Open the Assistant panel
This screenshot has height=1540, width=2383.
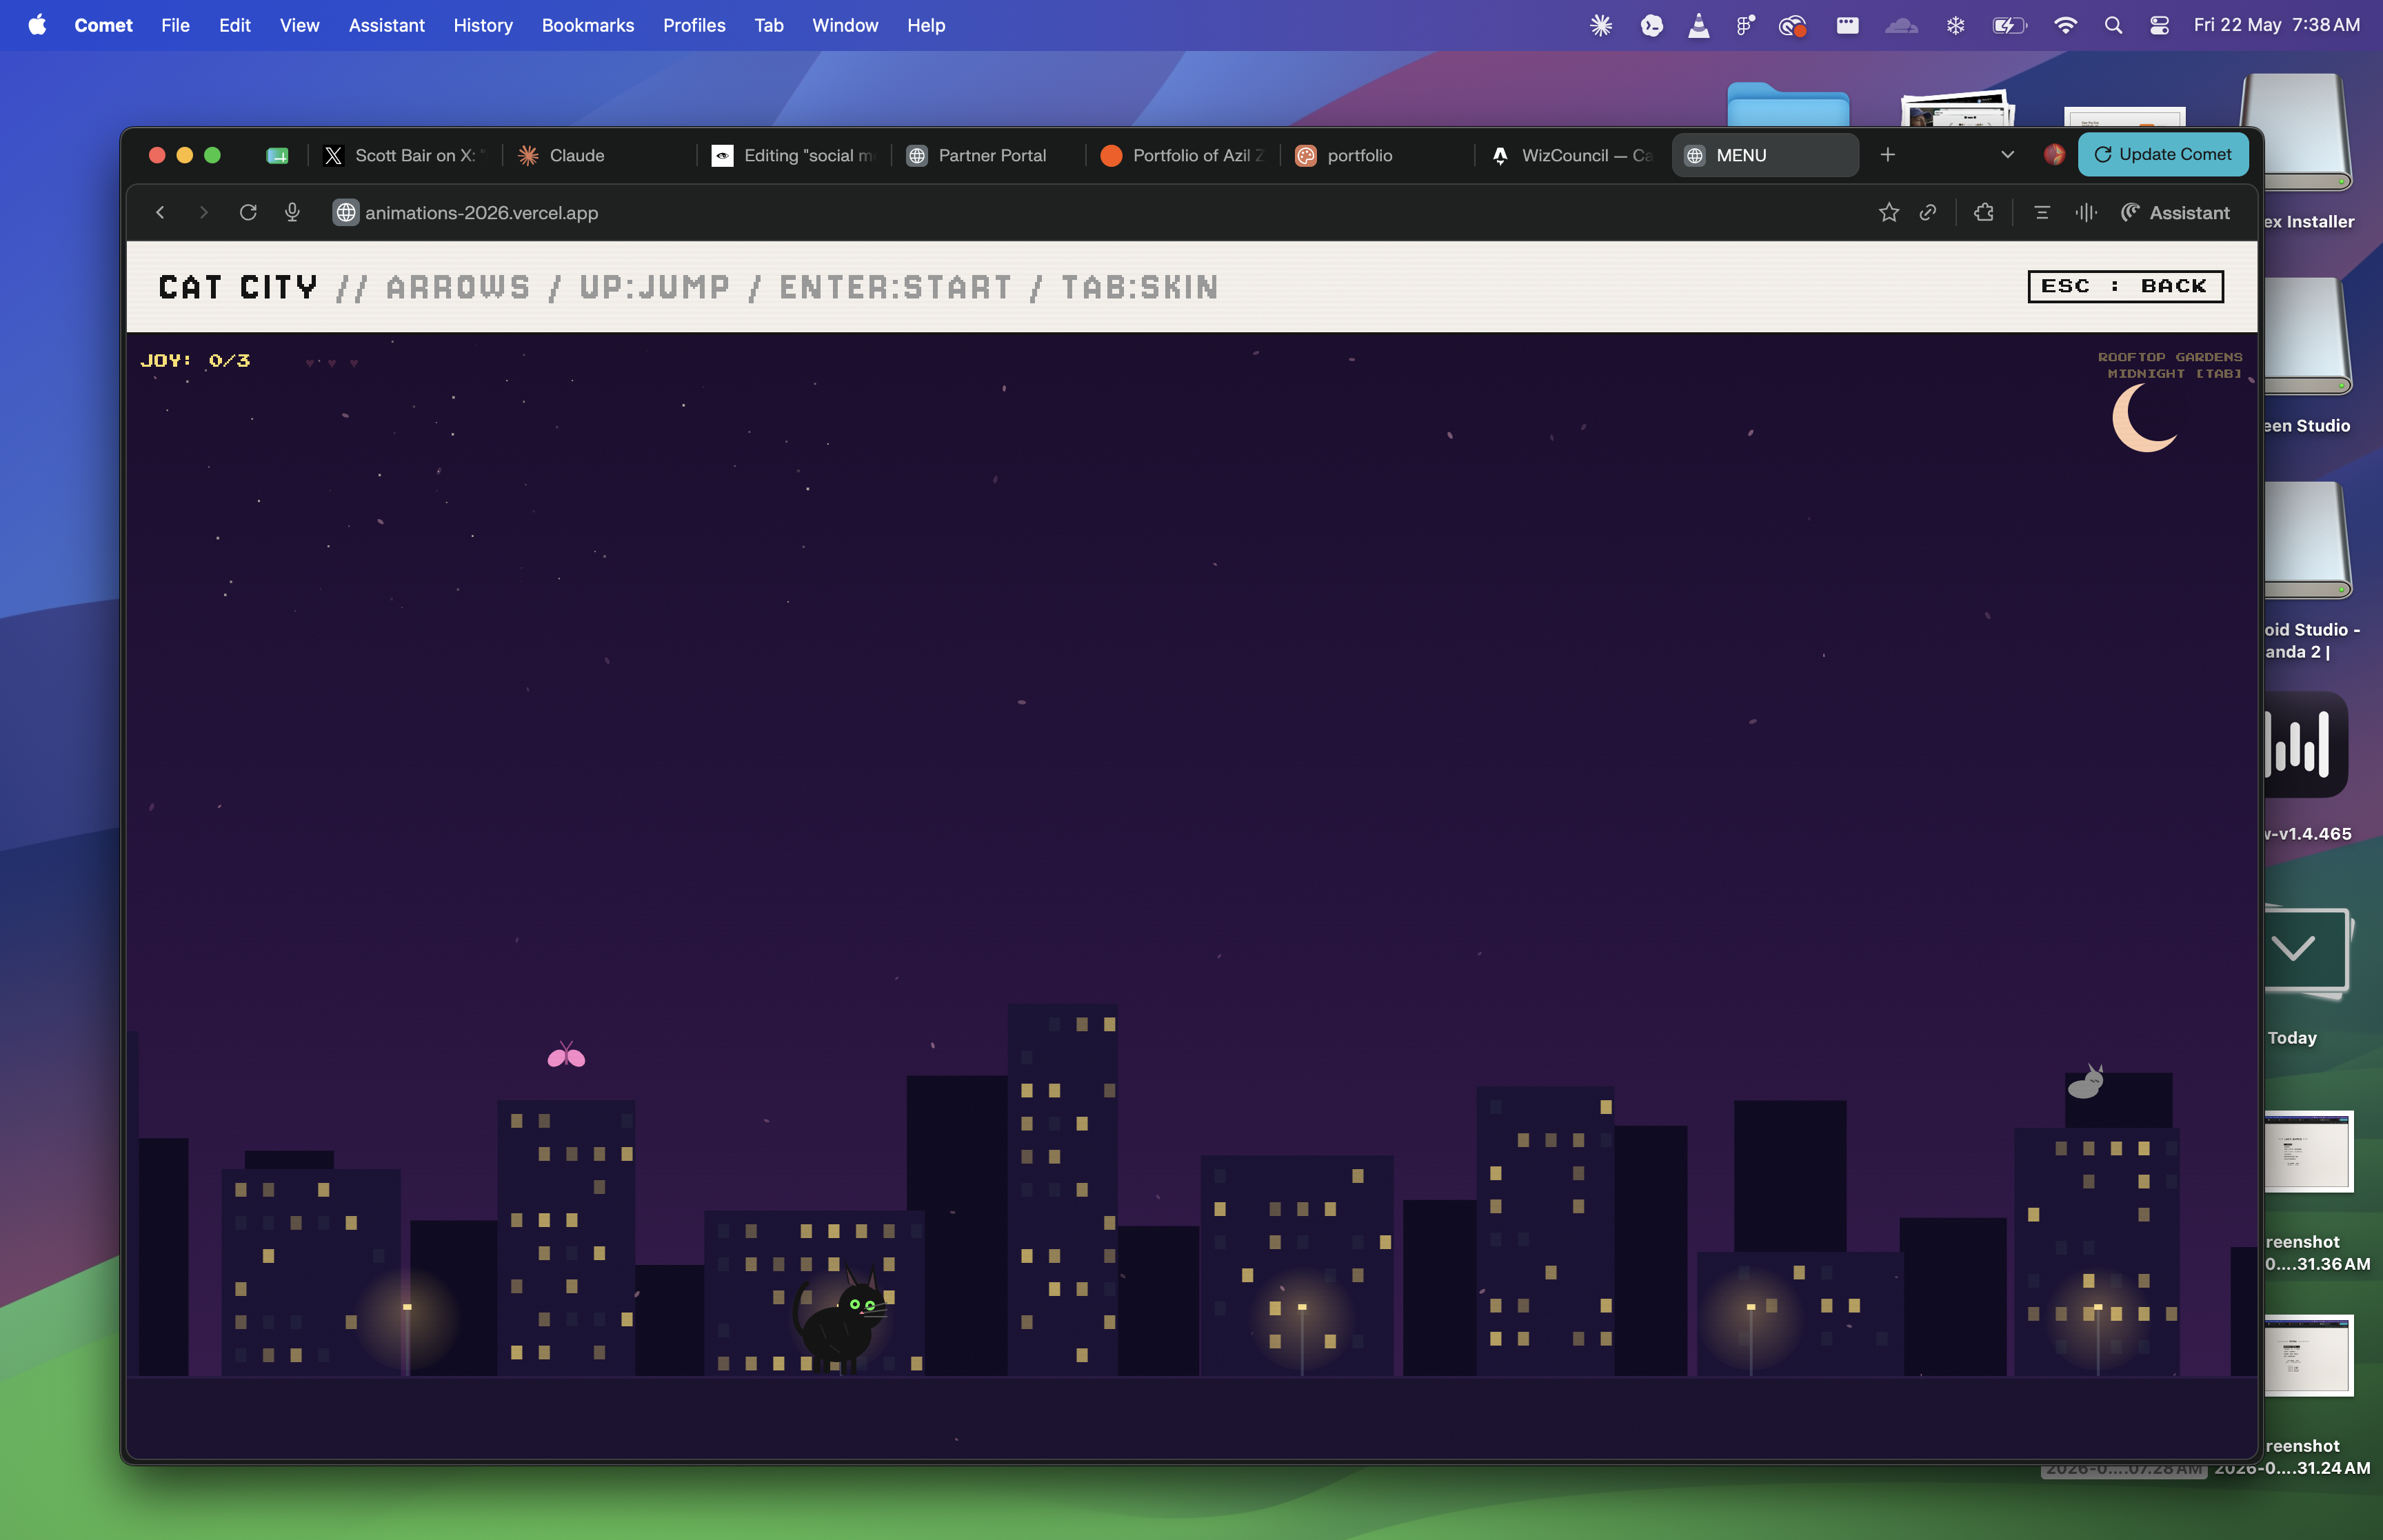pos(2175,212)
